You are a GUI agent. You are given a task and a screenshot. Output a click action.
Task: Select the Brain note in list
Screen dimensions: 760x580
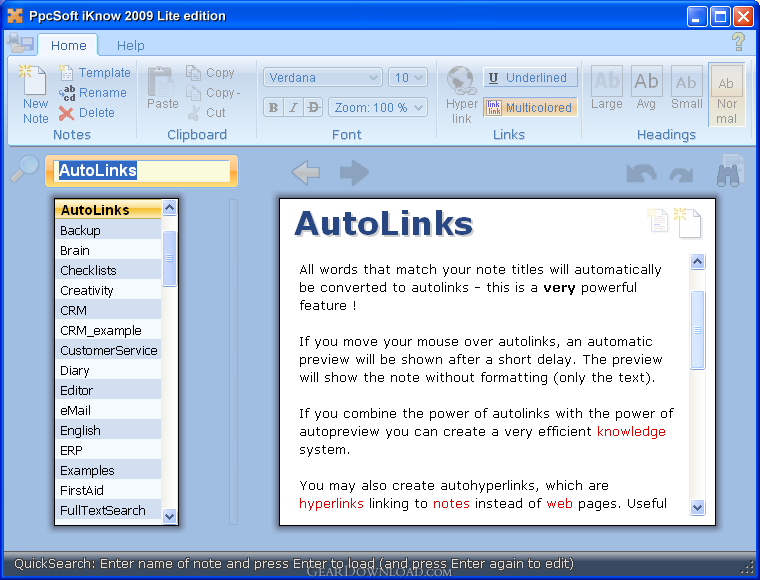coord(109,251)
